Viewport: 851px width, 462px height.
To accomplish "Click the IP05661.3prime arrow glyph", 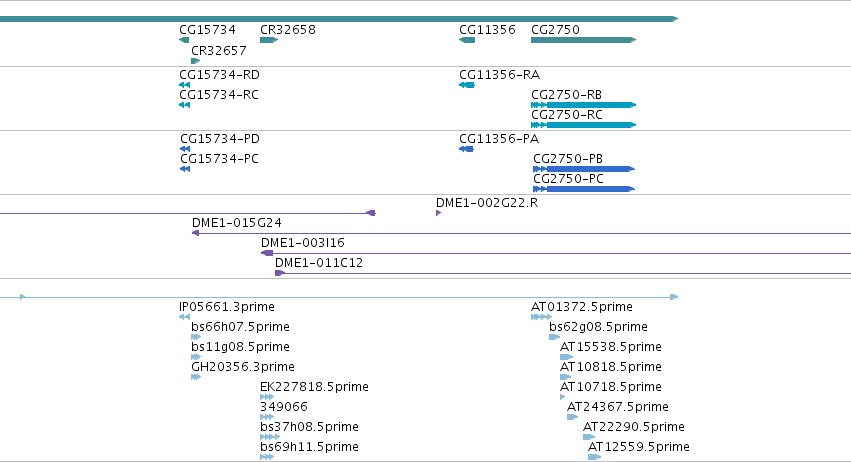I will click(x=185, y=317).
